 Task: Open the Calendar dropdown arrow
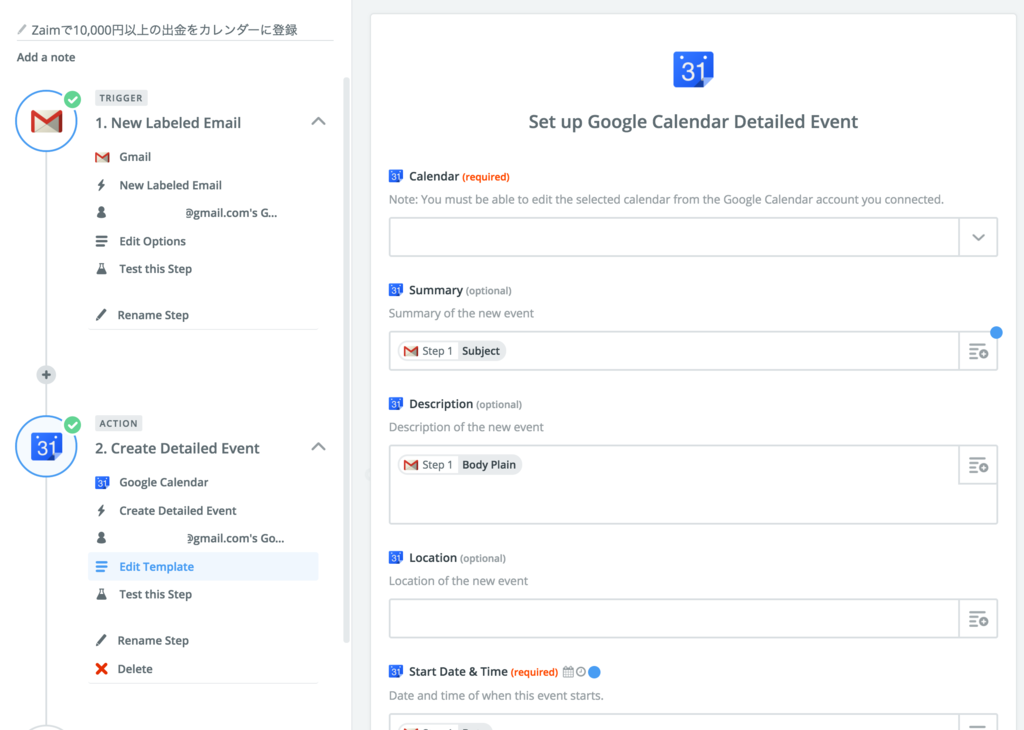click(x=978, y=237)
